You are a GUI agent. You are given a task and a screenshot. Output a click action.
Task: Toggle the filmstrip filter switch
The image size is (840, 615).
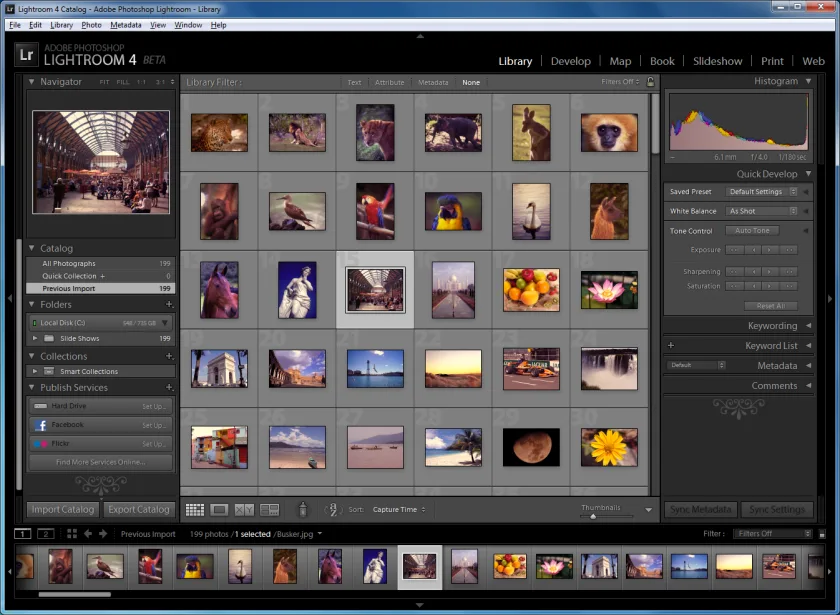click(x=822, y=534)
